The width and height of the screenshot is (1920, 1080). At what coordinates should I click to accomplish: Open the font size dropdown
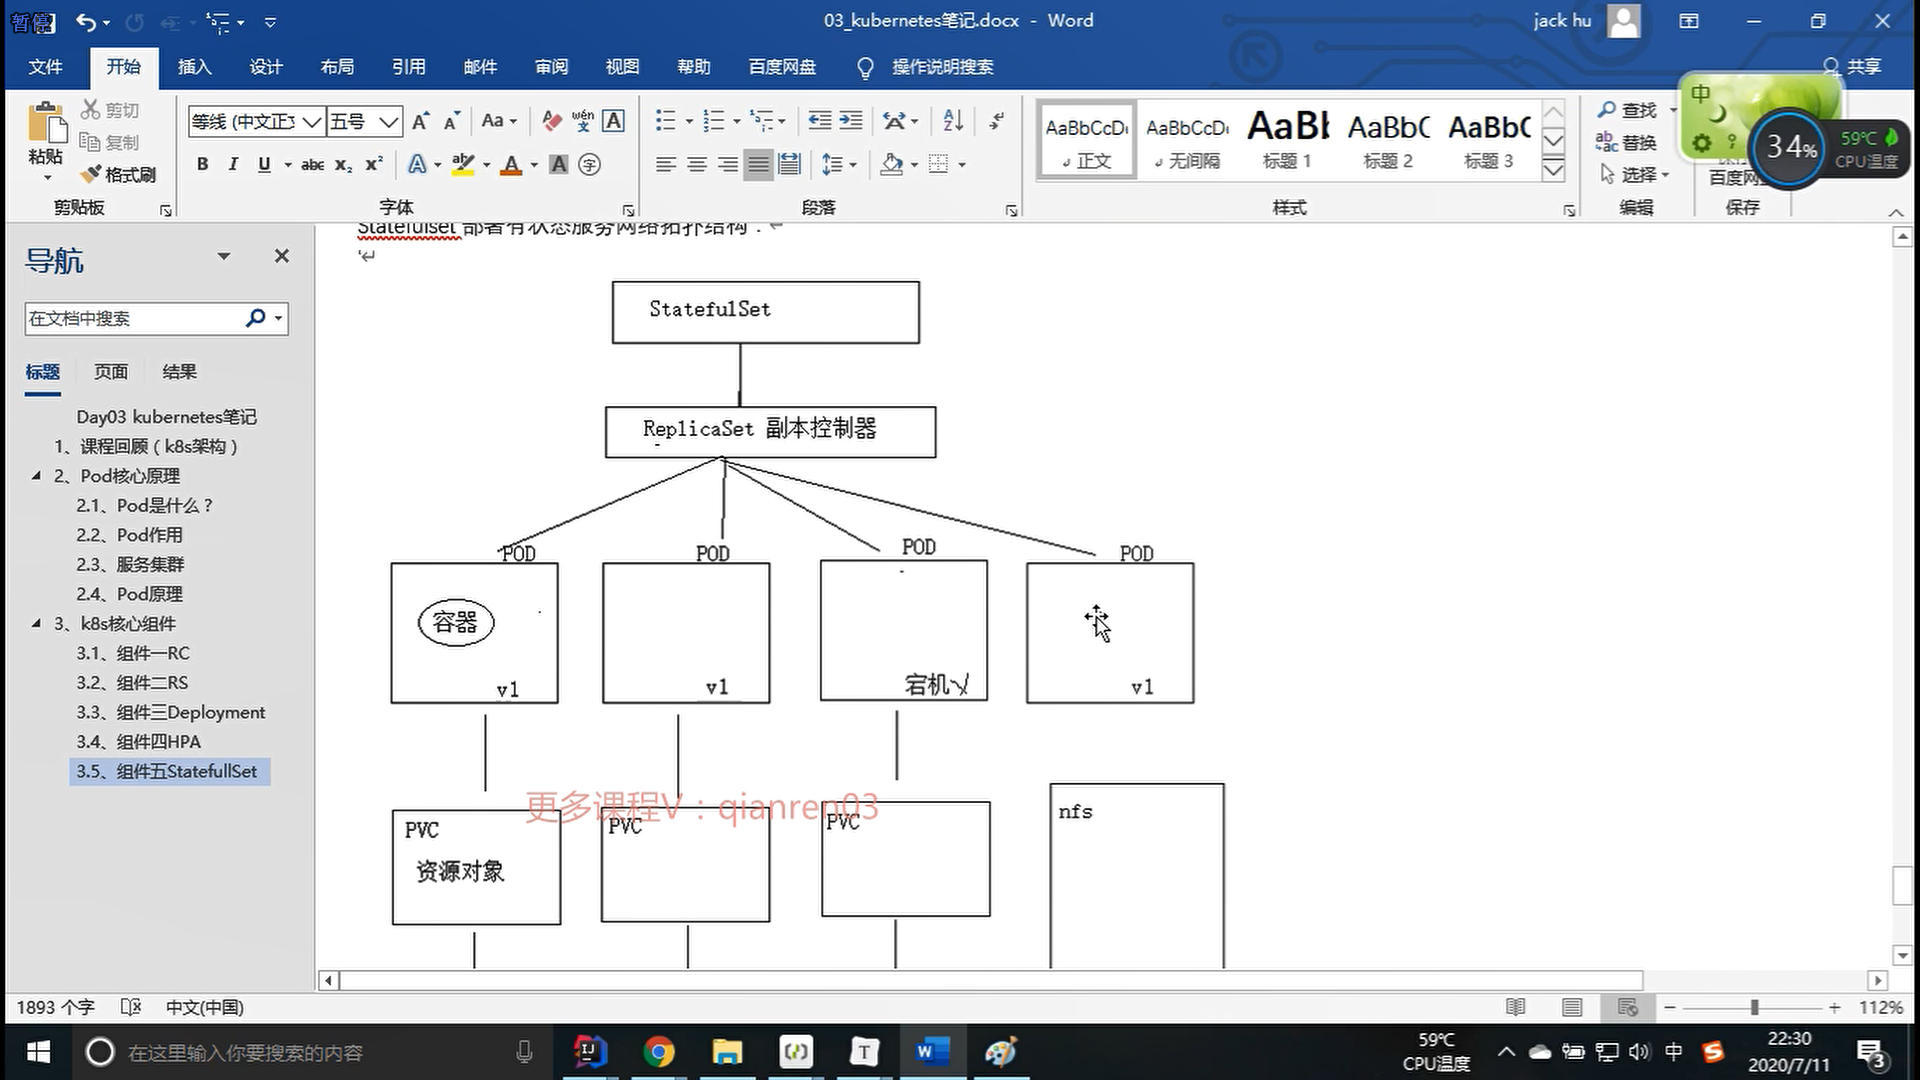click(x=389, y=122)
